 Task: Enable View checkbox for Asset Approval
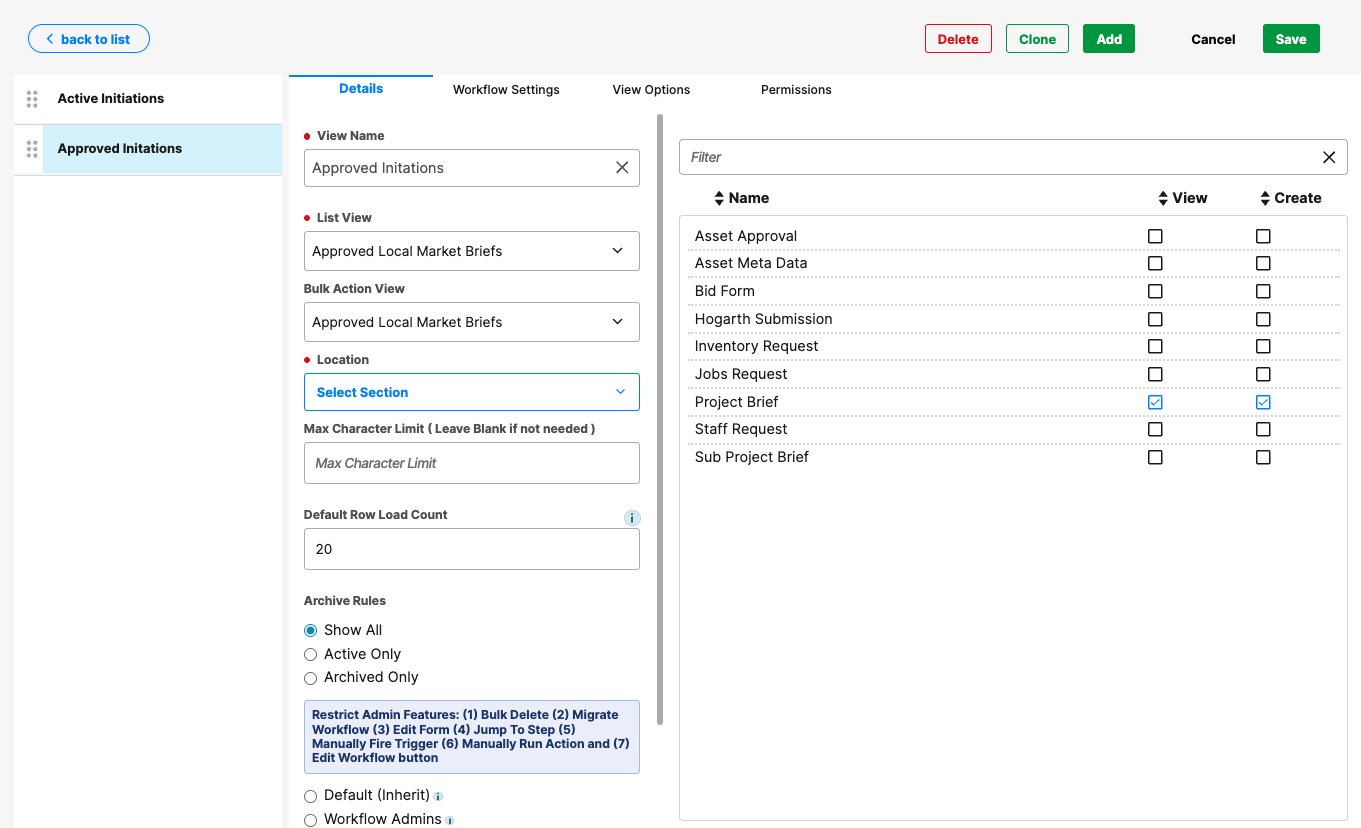[1155, 236]
